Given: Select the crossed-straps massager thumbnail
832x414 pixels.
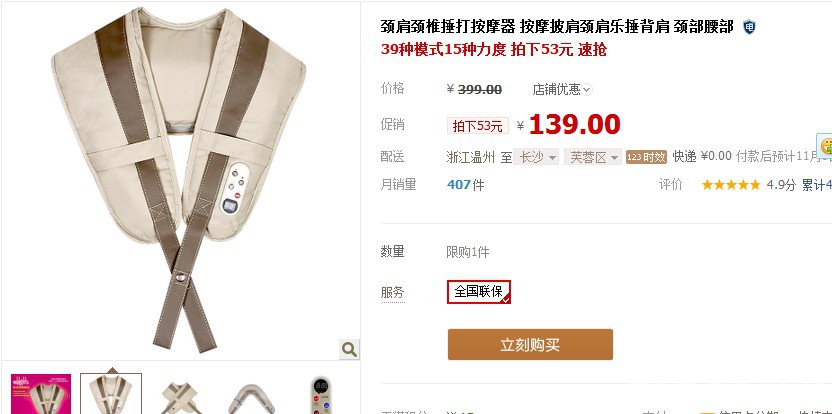Looking at the screenshot, I should [180, 395].
